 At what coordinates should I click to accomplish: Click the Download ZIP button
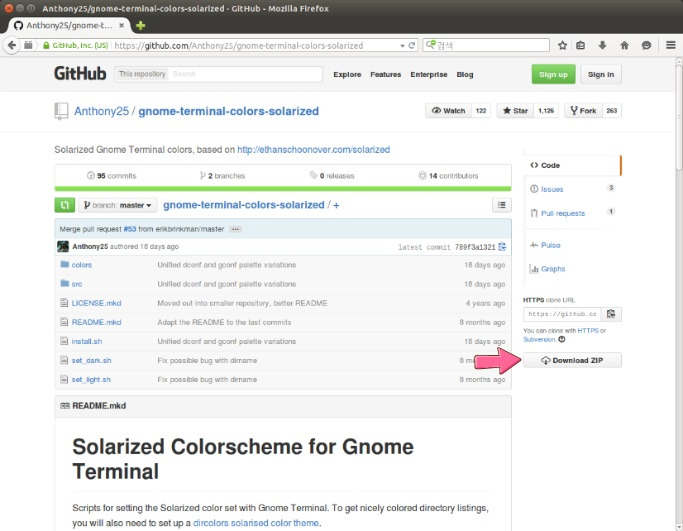[572, 360]
